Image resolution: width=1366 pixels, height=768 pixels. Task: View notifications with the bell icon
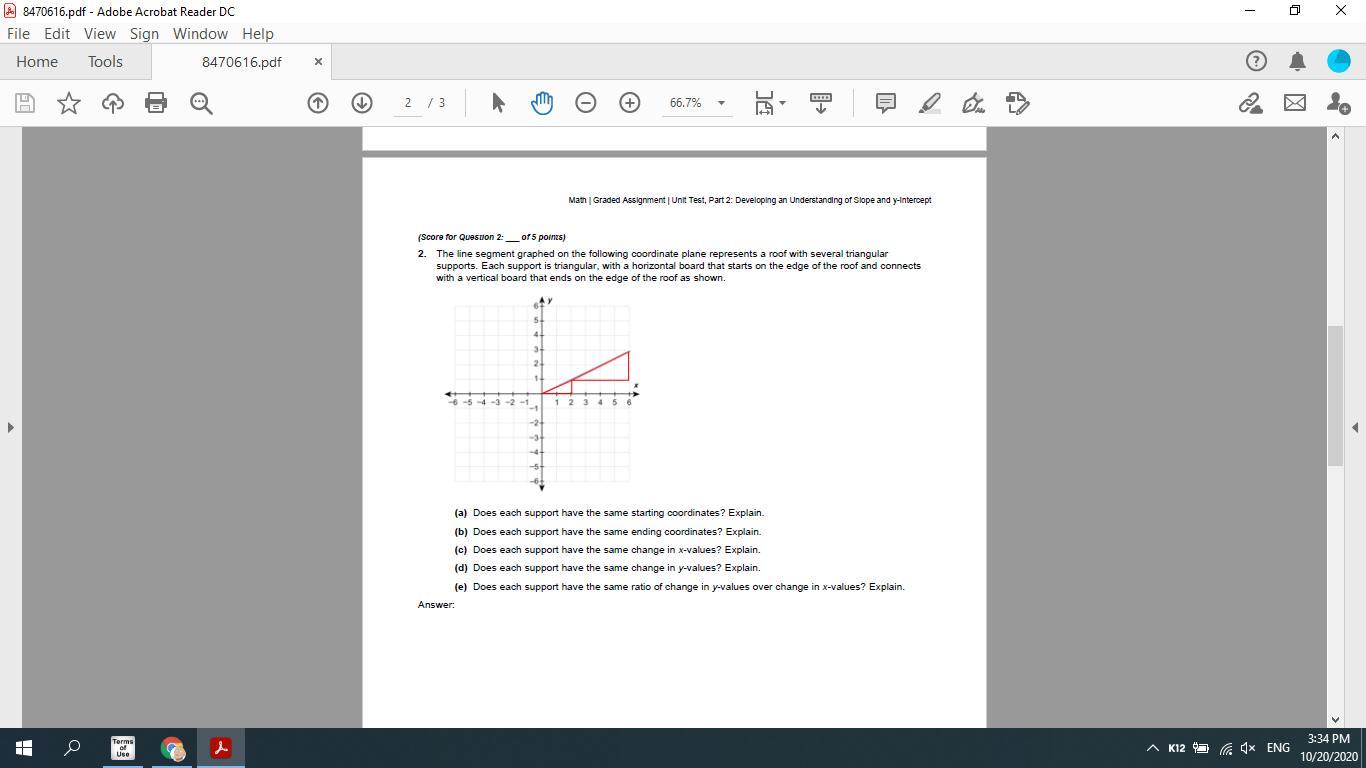(1297, 61)
